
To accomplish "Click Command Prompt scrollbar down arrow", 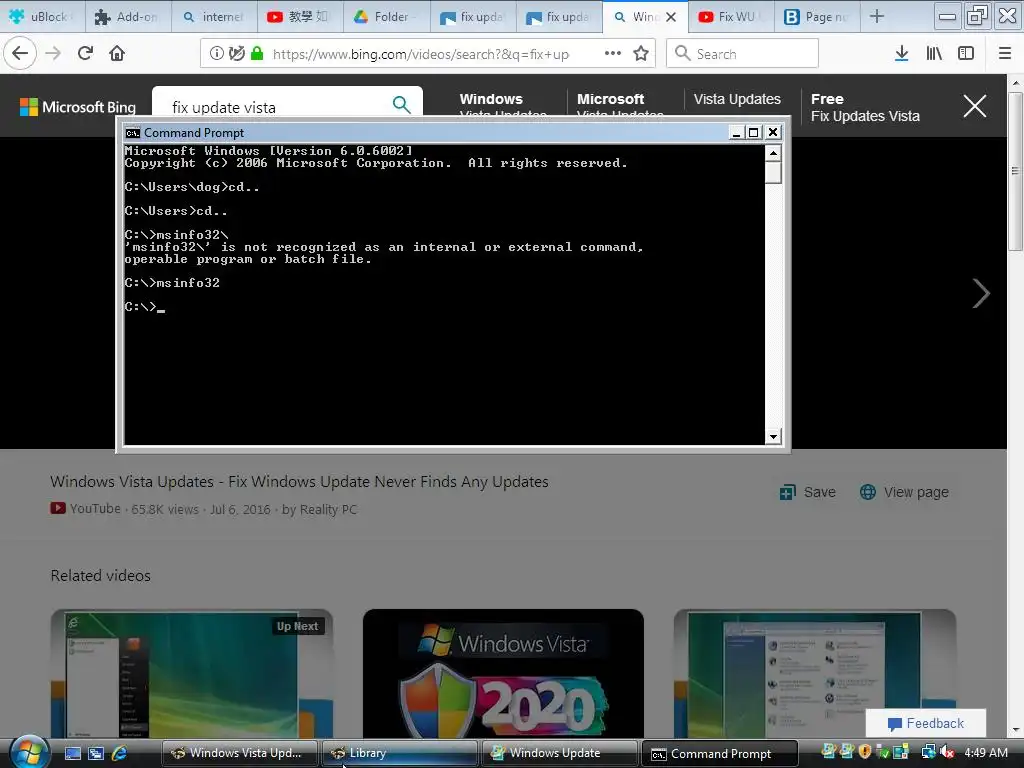I will 773,437.
